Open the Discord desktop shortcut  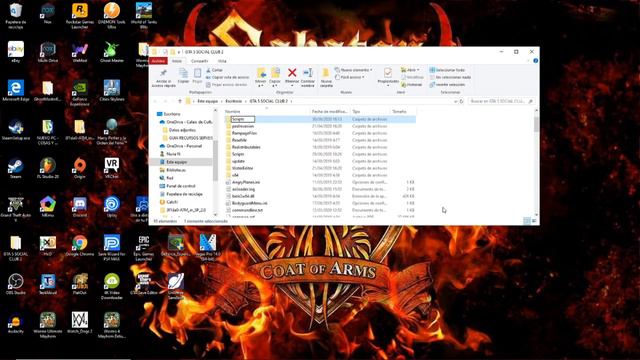pos(80,207)
